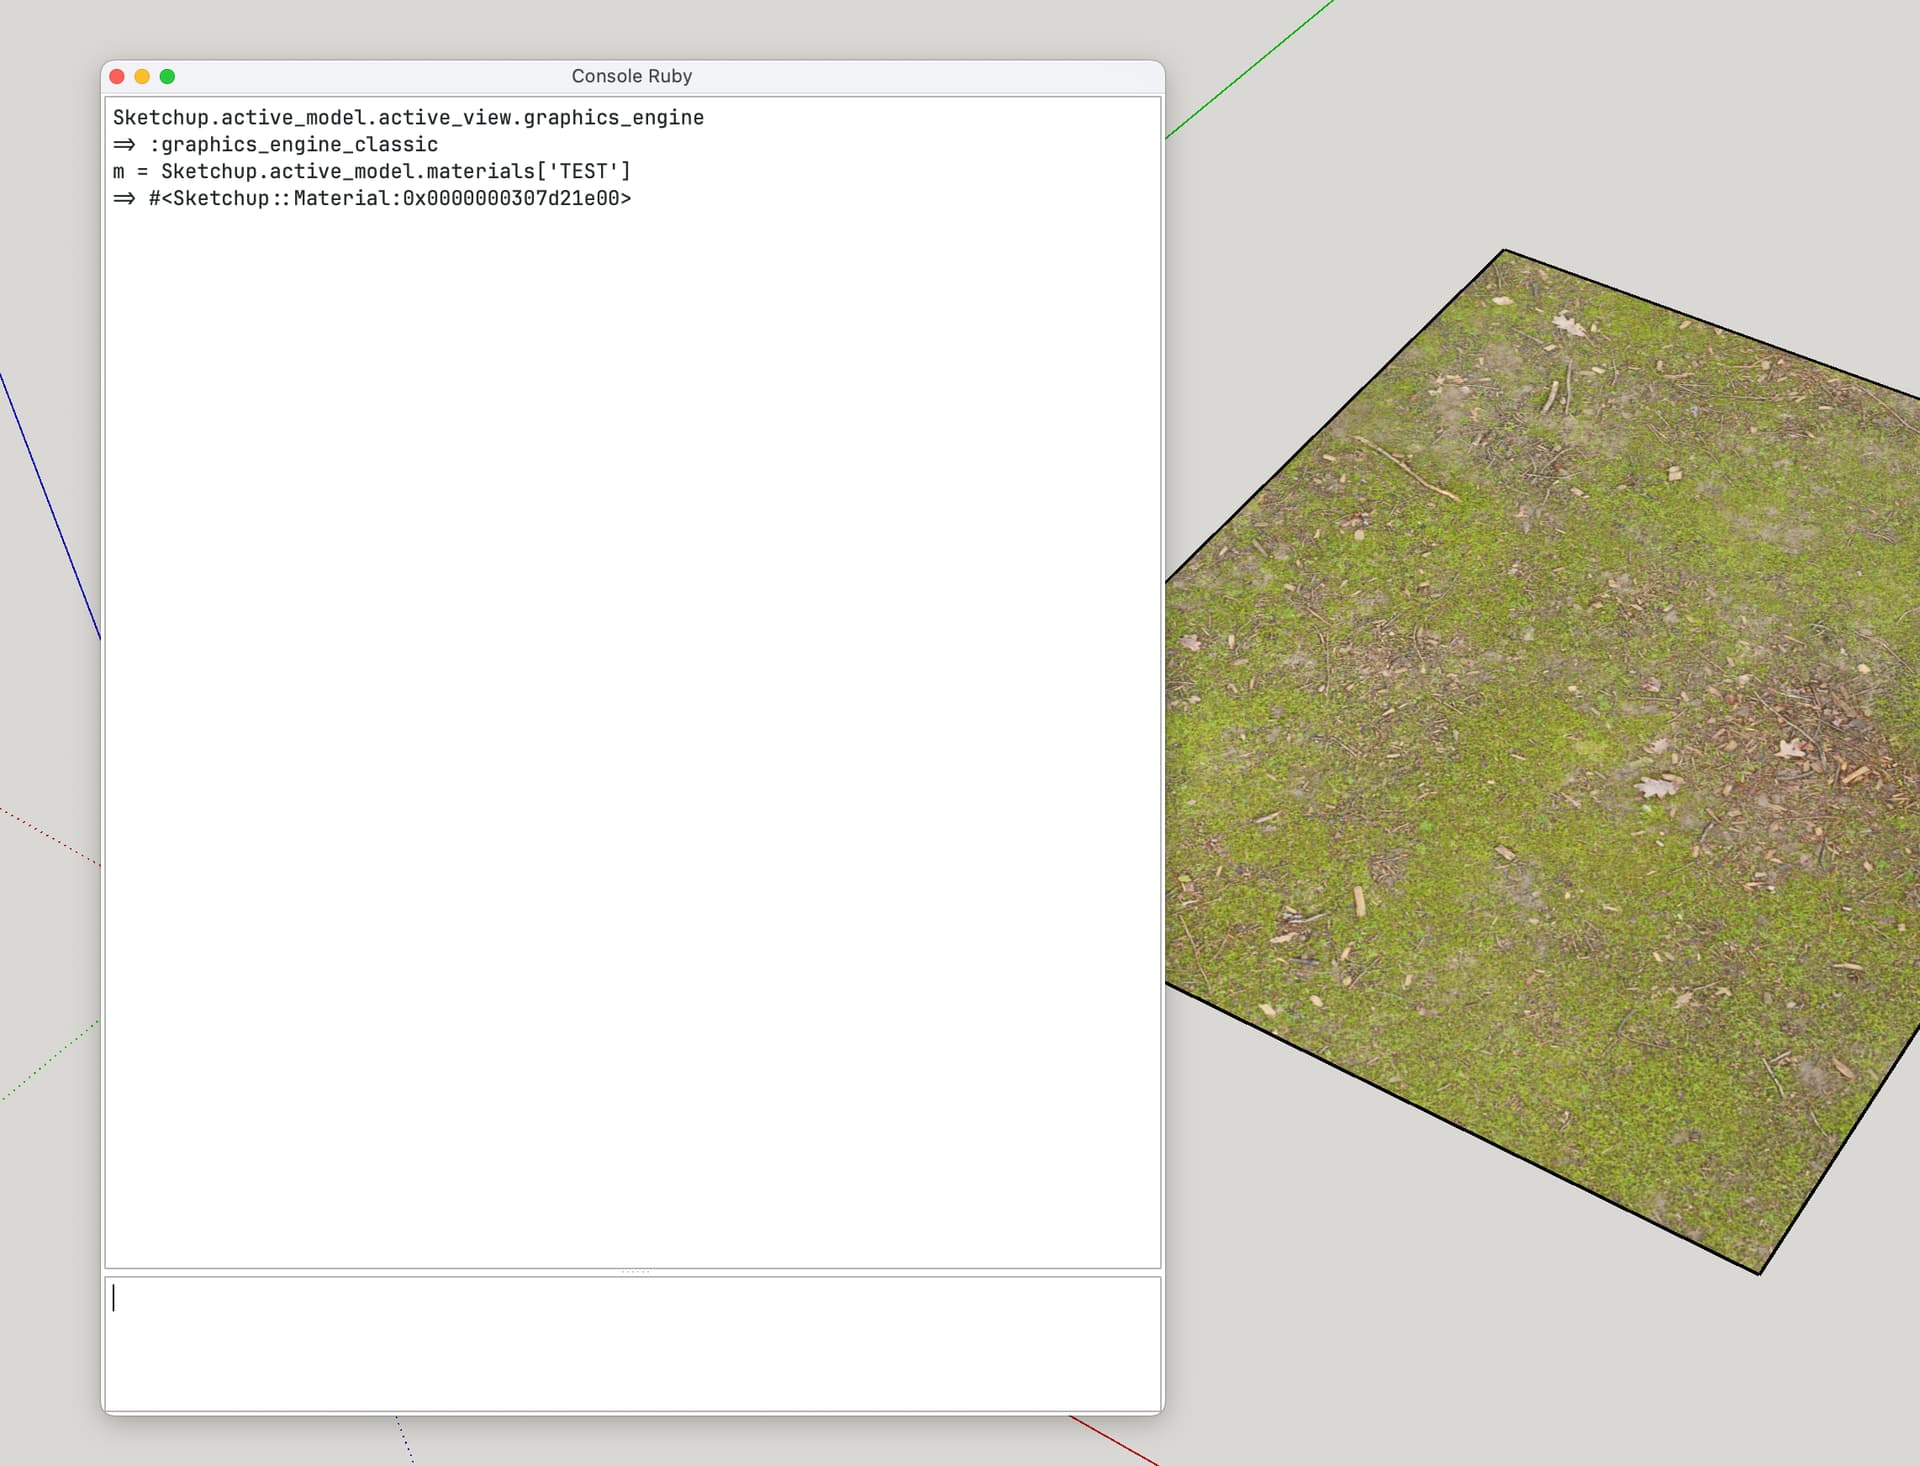Minimize the Console Ruby window
This screenshot has height=1466, width=1920.
click(142, 77)
